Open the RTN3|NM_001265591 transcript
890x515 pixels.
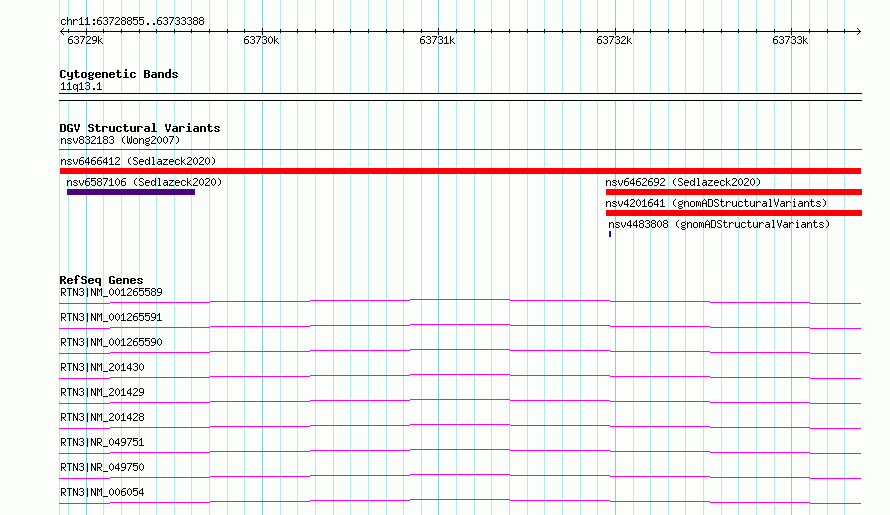pyautogui.click(x=111, y=317)
